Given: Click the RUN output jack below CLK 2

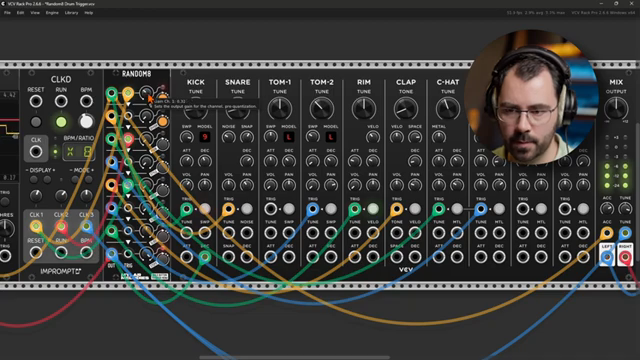Looking at the screenshot, I should (61, 253).
